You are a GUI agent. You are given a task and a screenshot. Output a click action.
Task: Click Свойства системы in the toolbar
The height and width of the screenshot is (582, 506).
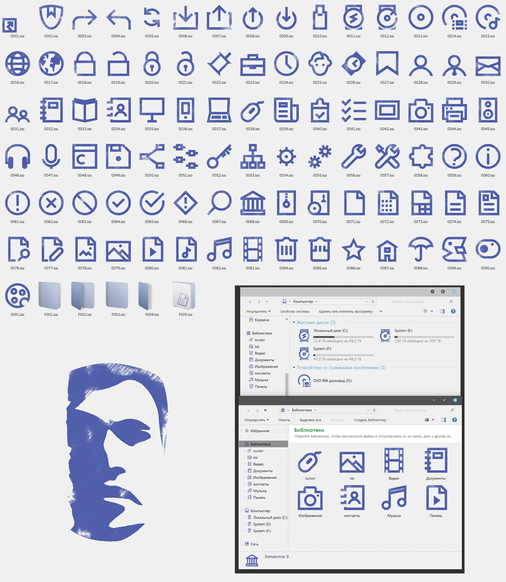294,311
